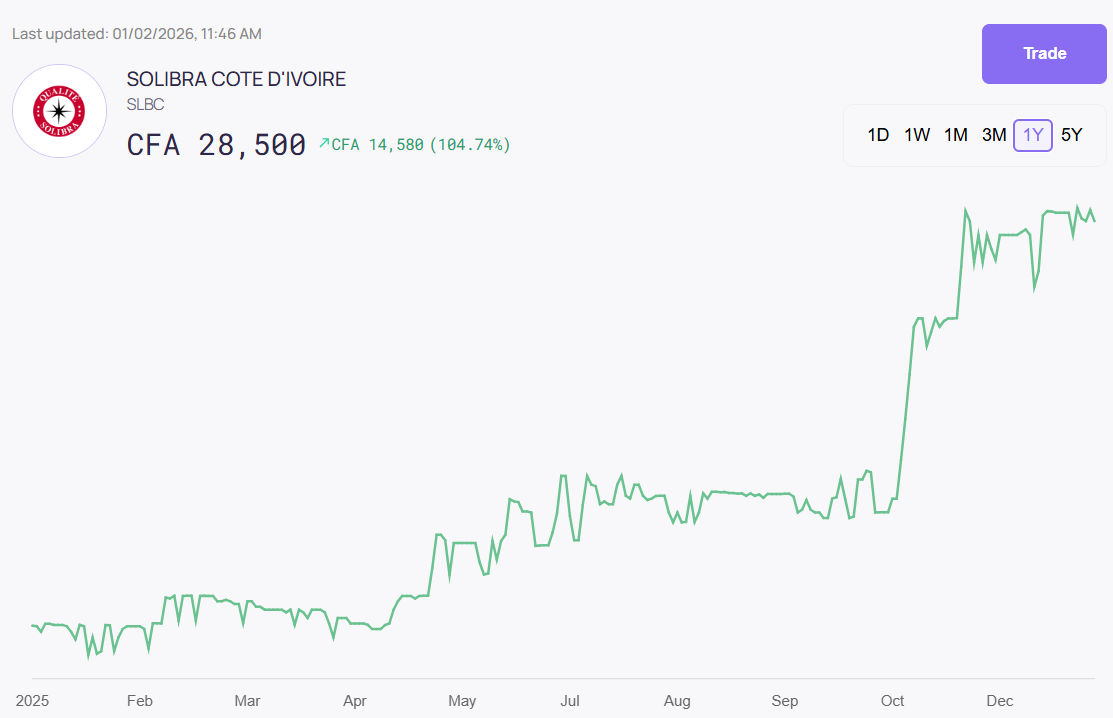This screenshot has width=1113, height=718.
Task: Click the May marker on the chart axis
Action: [462, 701]
